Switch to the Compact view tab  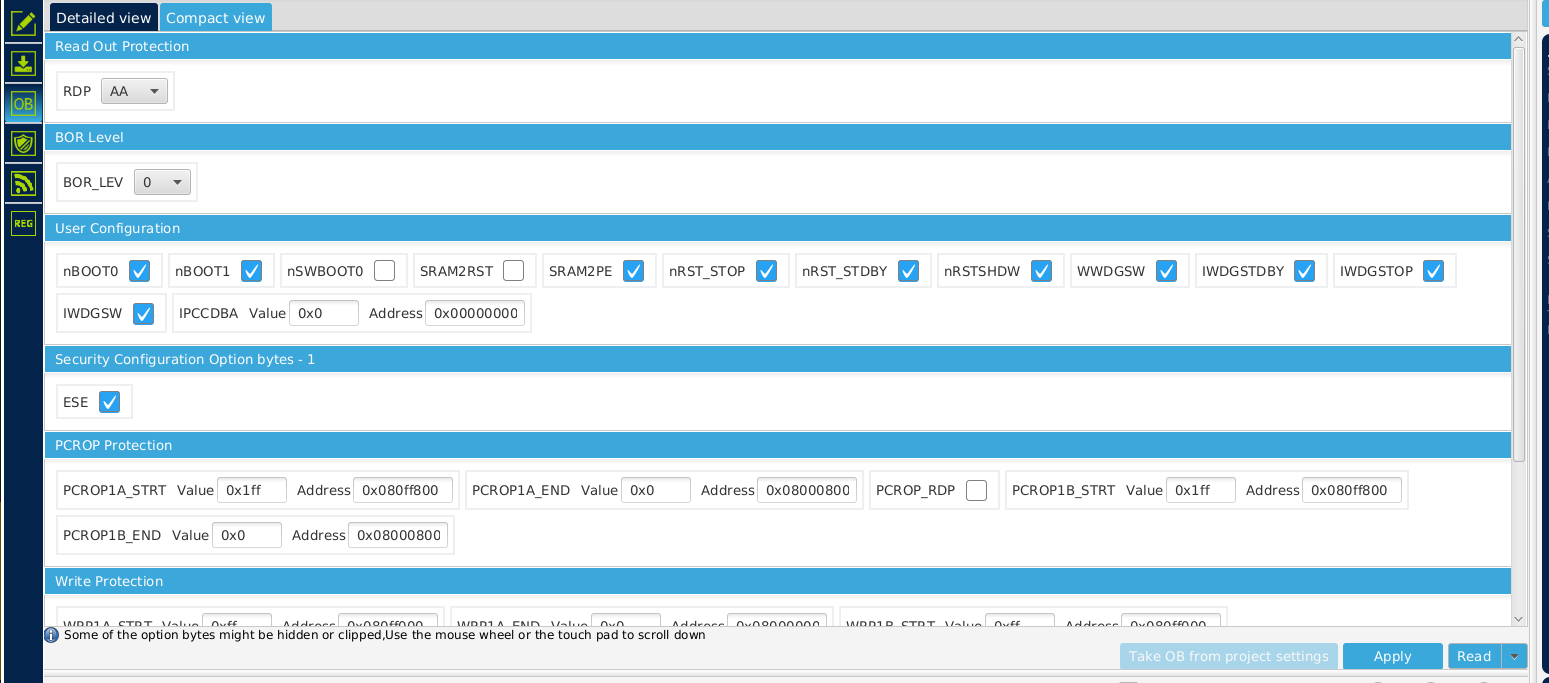215,17
